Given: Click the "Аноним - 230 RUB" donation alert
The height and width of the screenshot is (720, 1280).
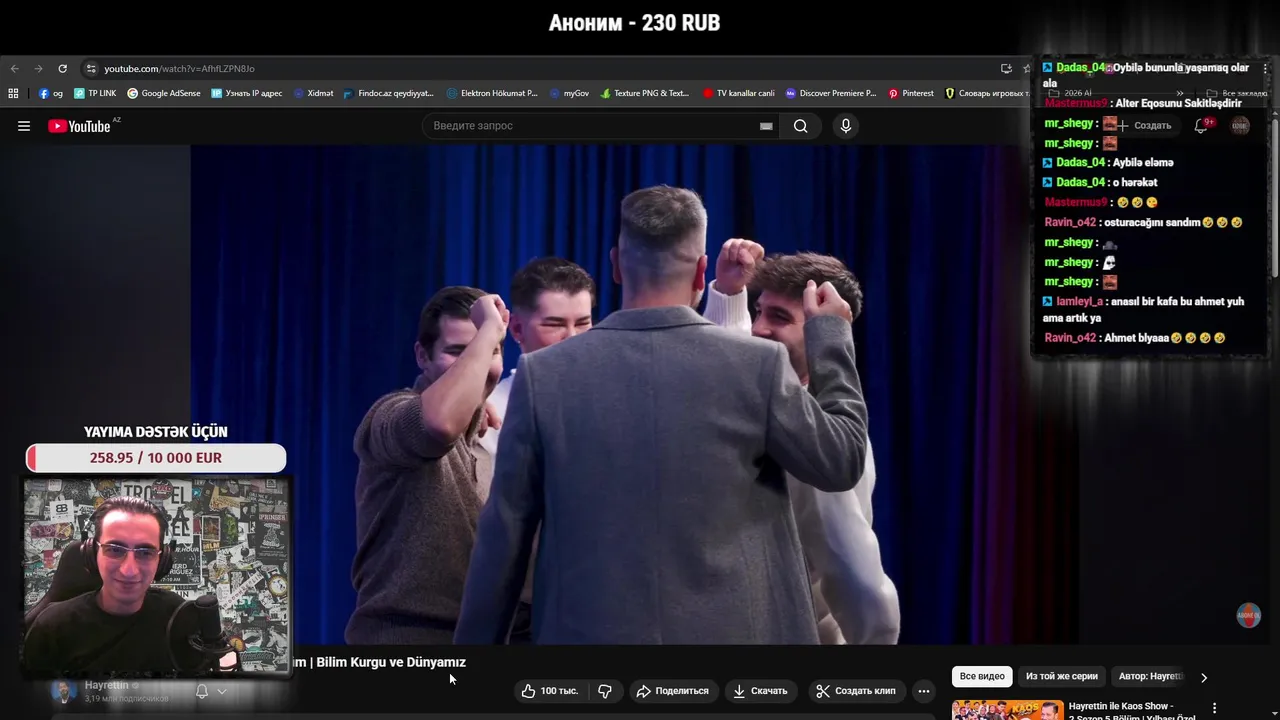Looking at the screenshot, I should pos(634,23).
